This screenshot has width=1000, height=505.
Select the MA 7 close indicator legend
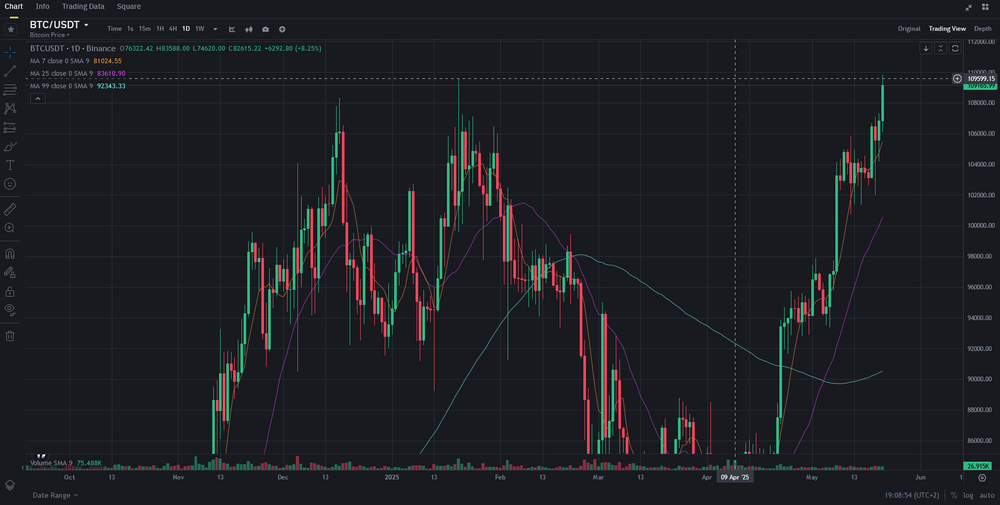click(x=76, y=61)
